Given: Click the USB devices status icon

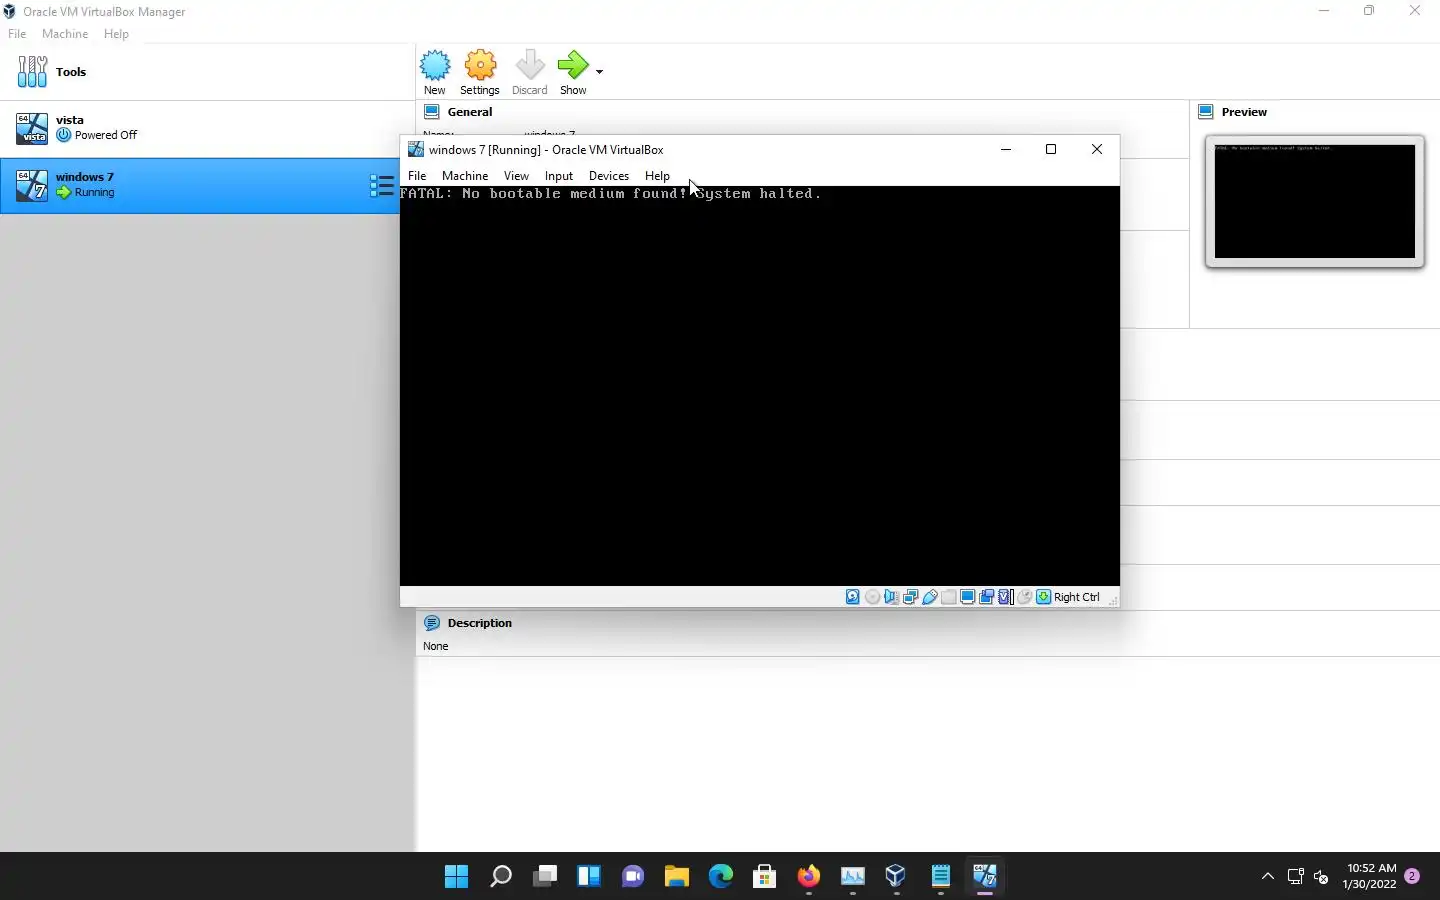Looking at the screenshot, I should [x=930, y=597].
